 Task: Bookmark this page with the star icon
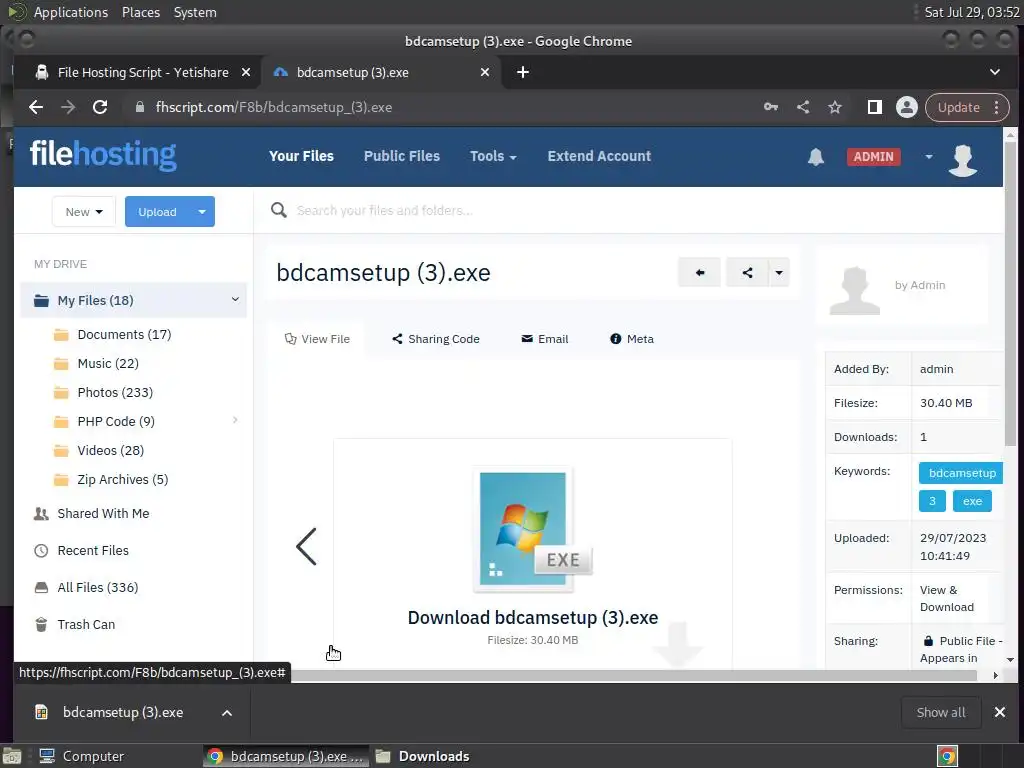coord(835,107)
